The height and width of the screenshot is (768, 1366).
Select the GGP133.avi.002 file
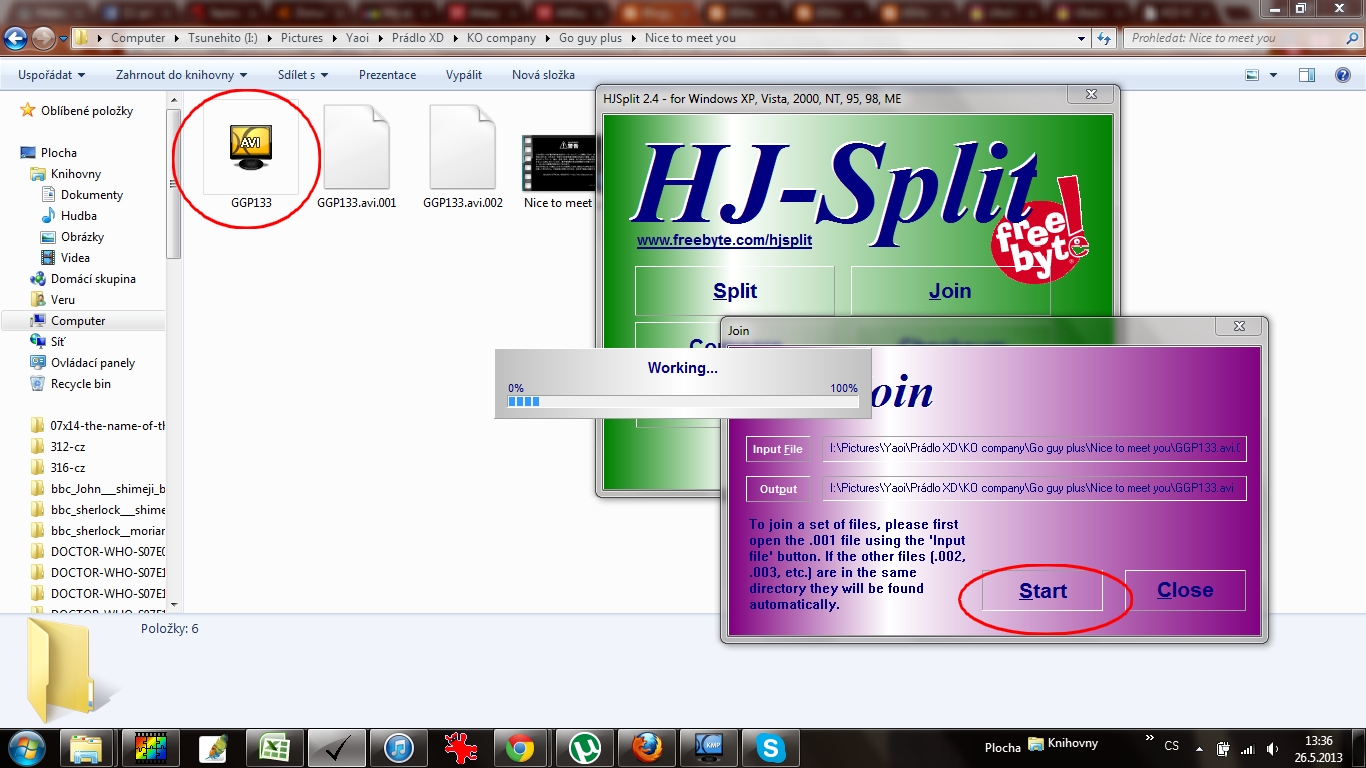point(462,150)
